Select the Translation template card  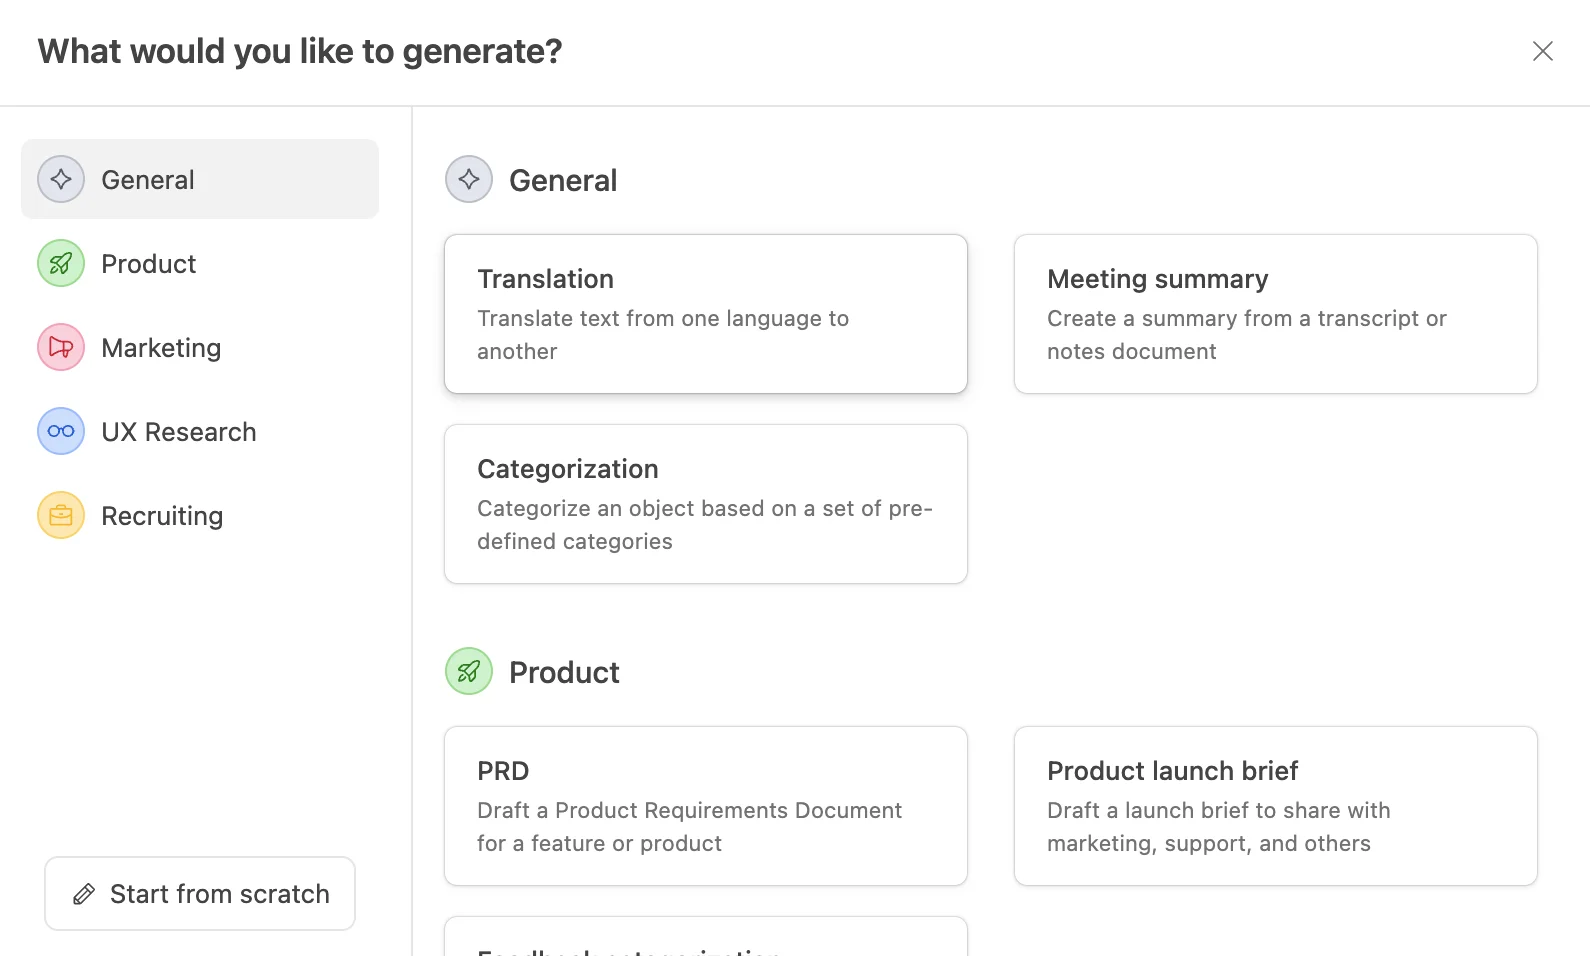[705, 314]
